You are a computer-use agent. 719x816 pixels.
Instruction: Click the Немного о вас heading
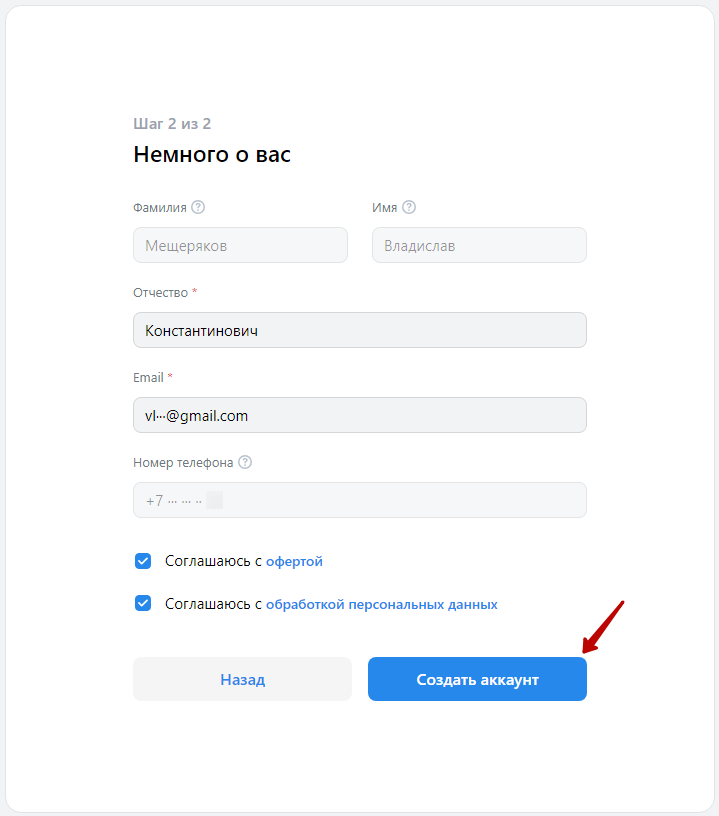tap(212, 154)
